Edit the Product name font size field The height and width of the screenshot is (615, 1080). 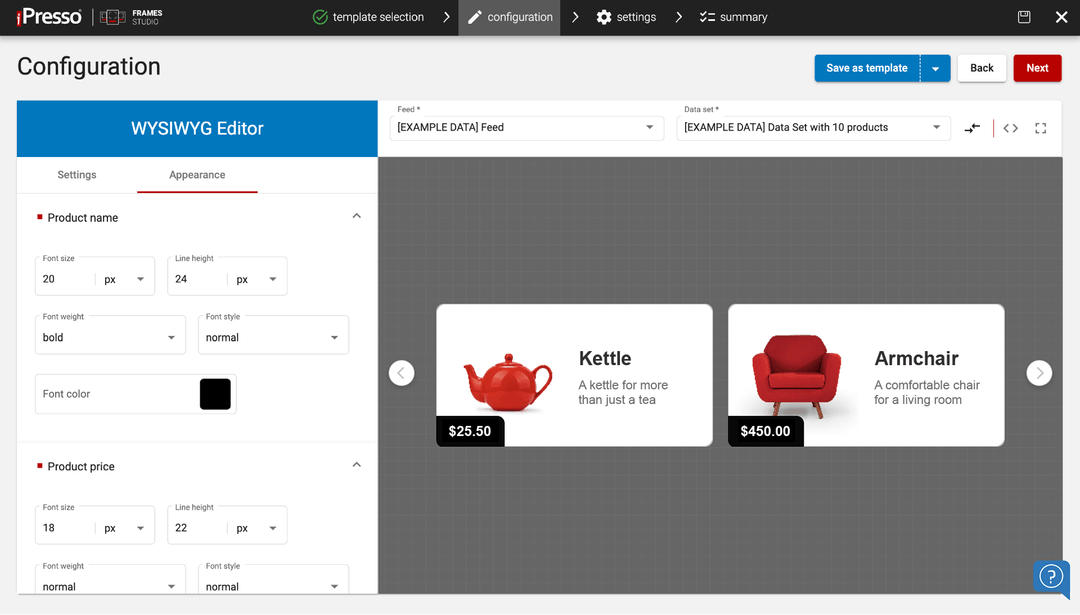click(x=60, y=278)
